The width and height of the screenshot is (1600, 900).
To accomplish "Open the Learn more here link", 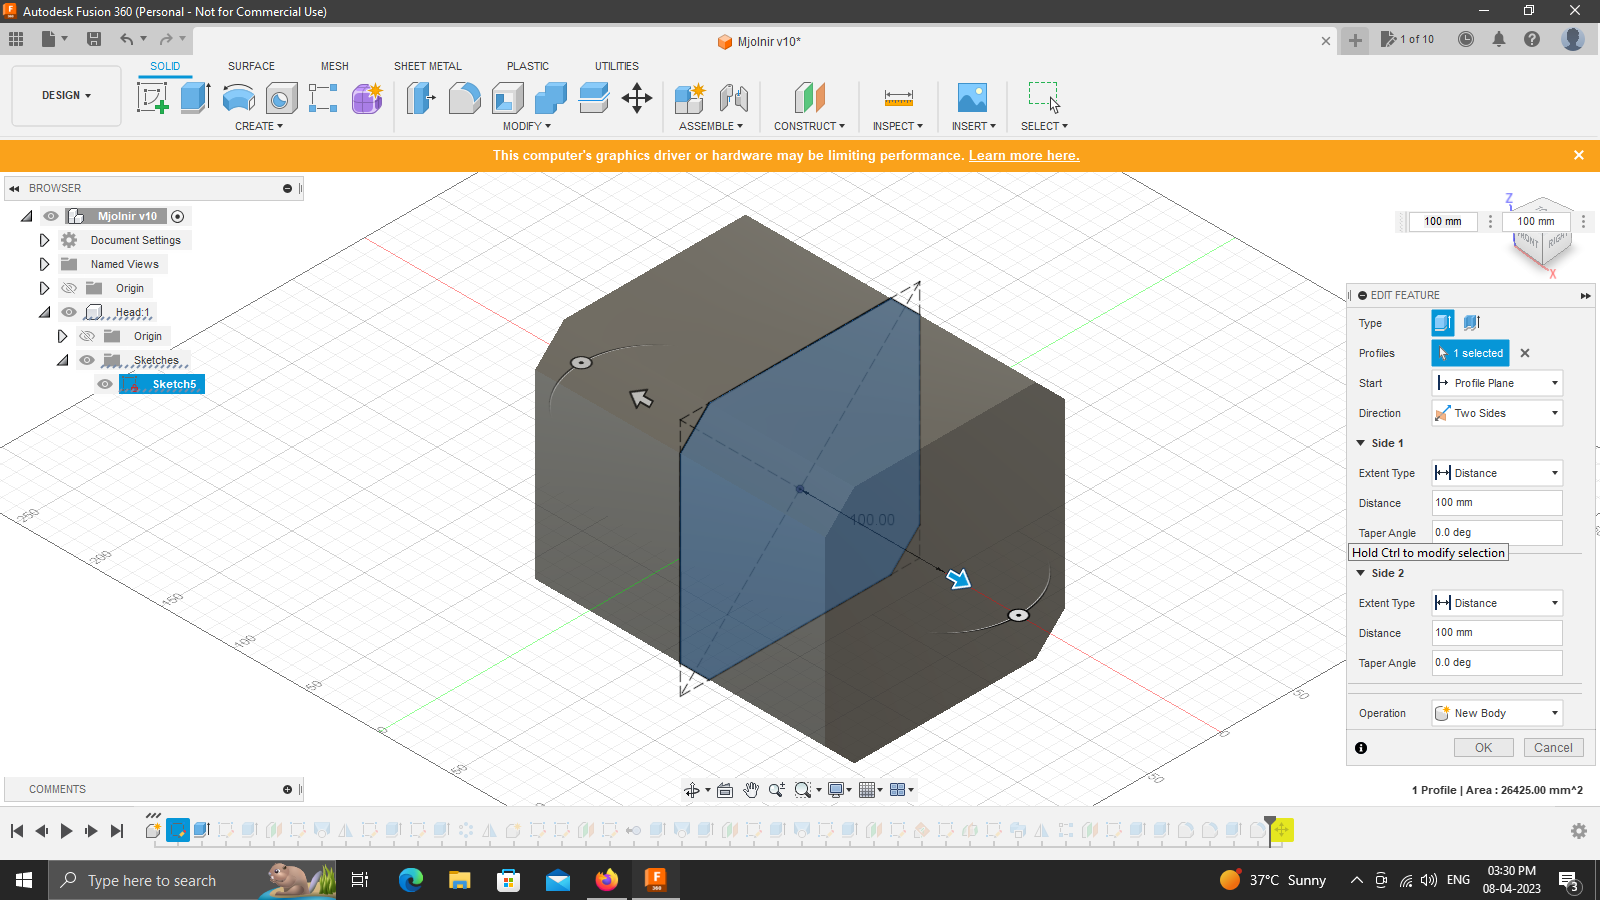I will tap(1023, 155).
